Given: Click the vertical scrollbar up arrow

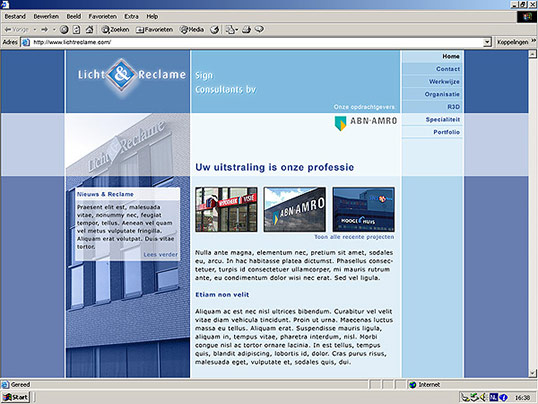Looking at the screenshot, I should (532, 54).
